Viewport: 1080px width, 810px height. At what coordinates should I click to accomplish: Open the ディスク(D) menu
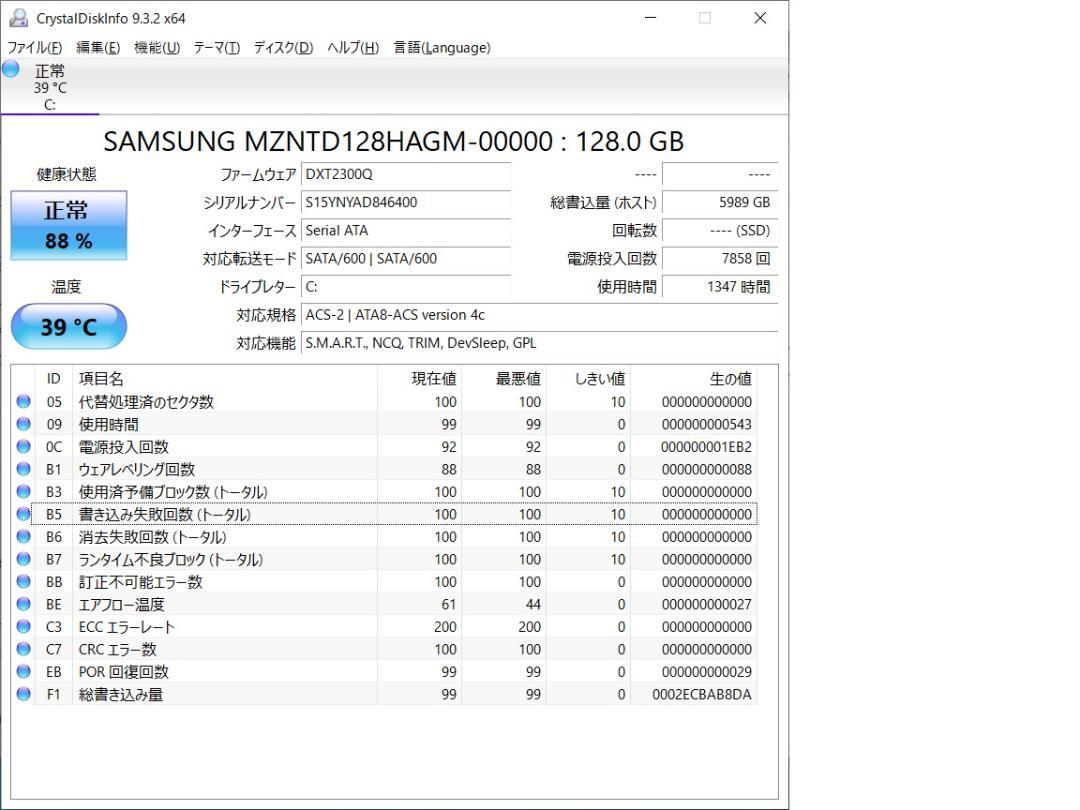283,48
